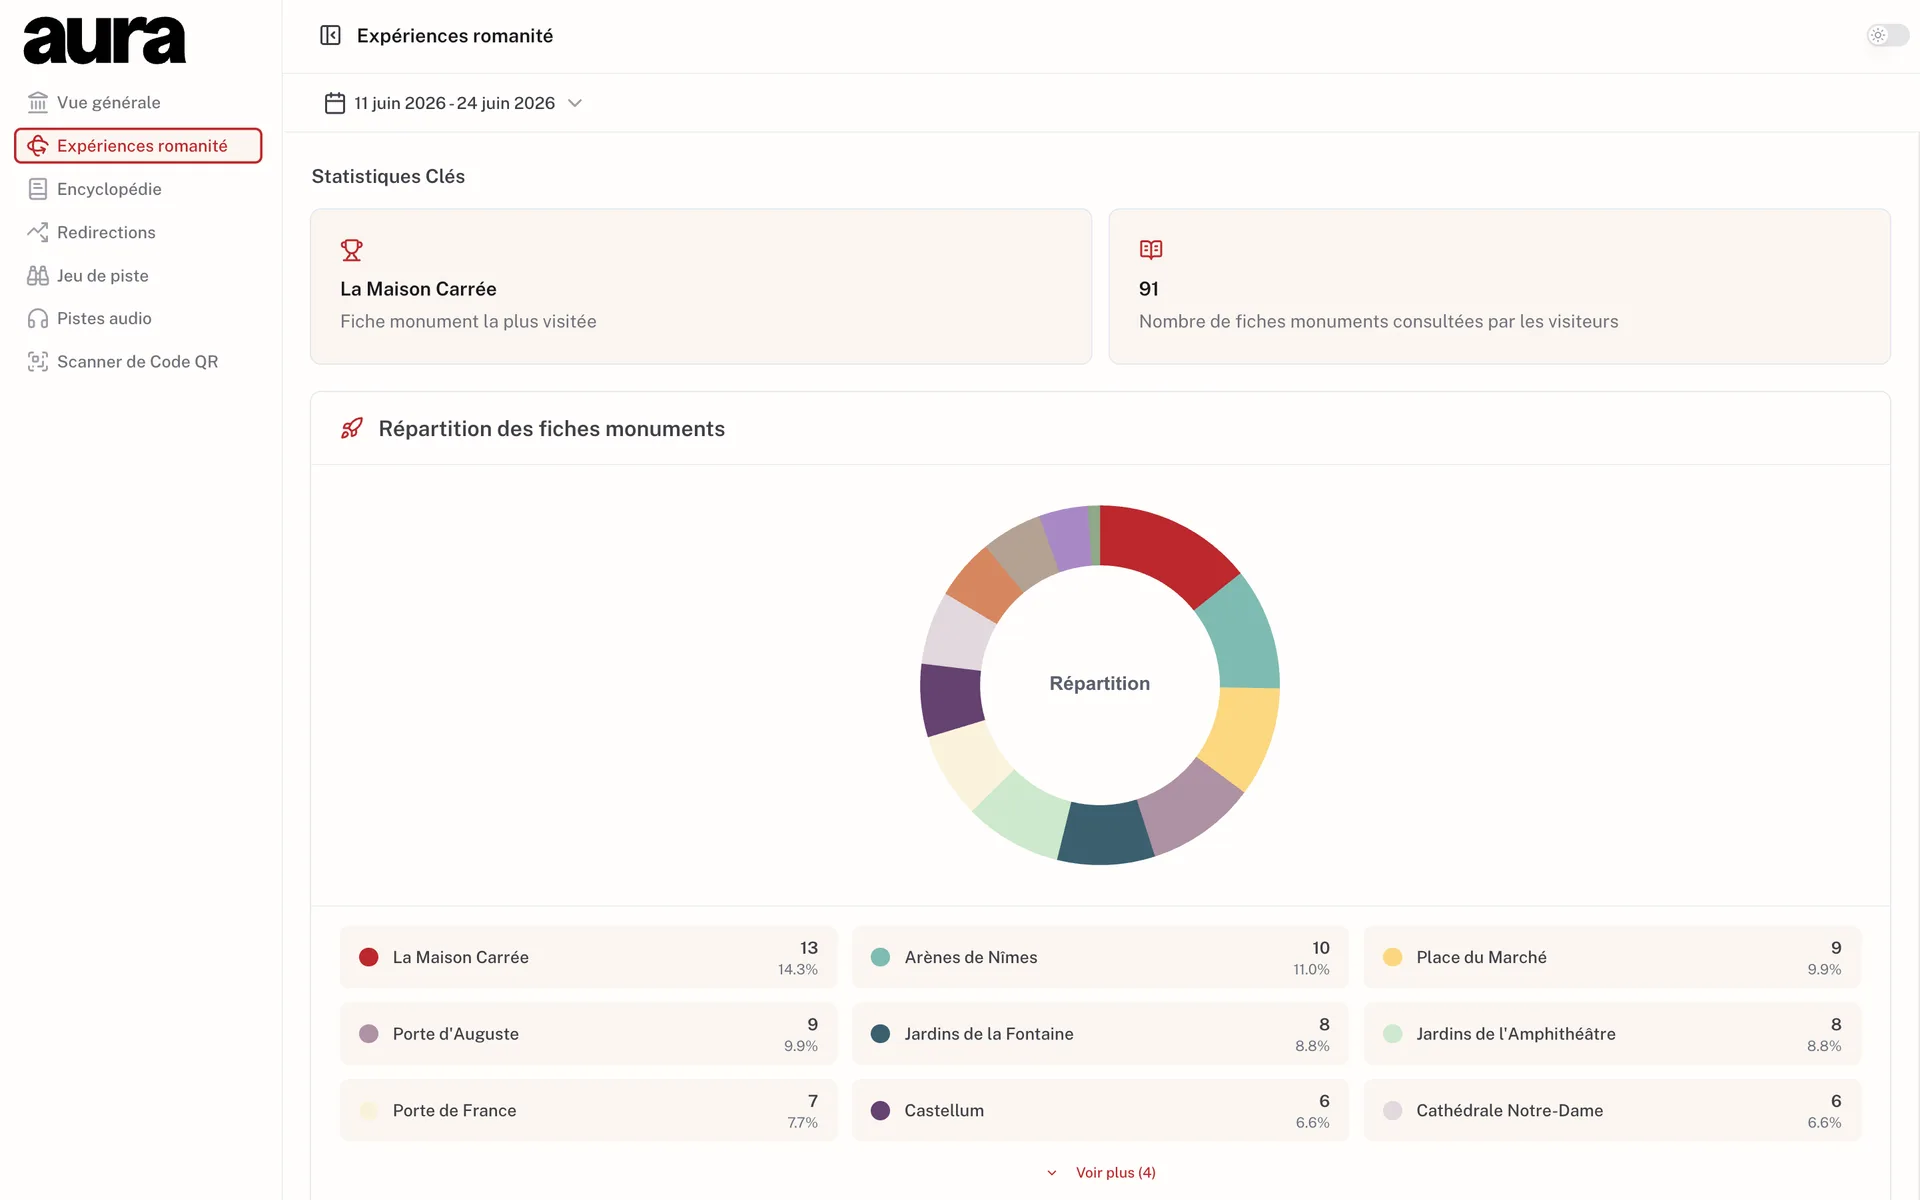The image size is (1920, 1200).
Task: Click the 11 juin 2026 - 24 juin 2026 date text
Action: click(455, 103)
